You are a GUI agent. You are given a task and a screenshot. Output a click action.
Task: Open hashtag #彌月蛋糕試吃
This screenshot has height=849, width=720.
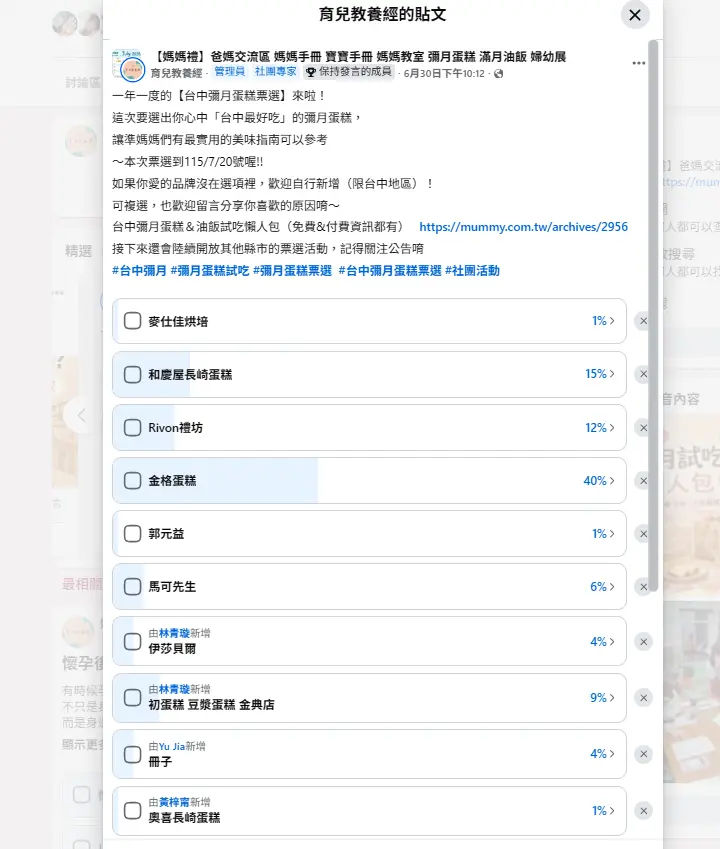[210, 271]
